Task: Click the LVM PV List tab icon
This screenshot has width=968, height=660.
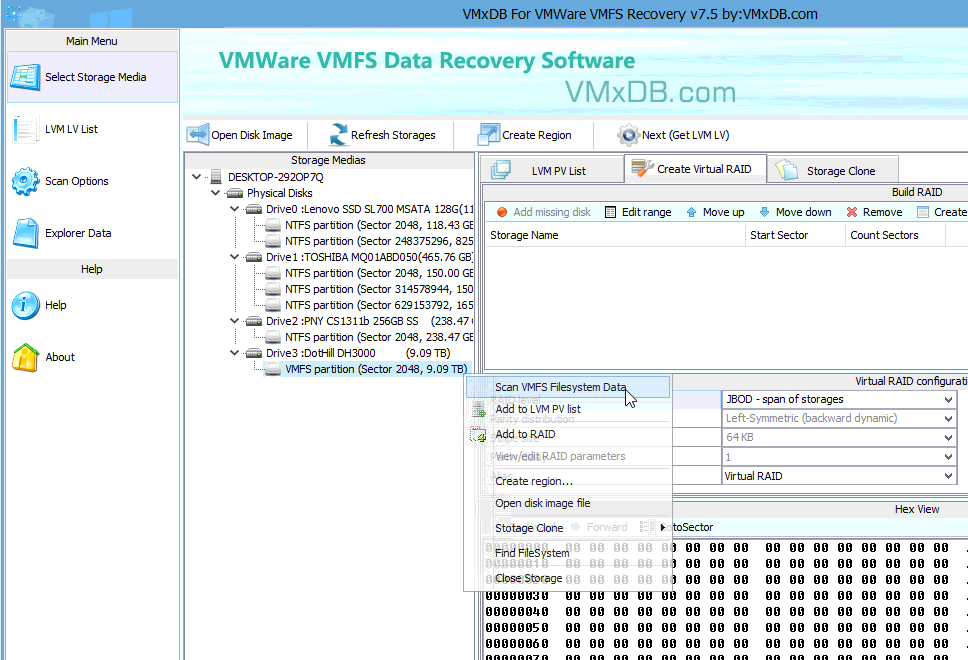Action: pos(501,170)
